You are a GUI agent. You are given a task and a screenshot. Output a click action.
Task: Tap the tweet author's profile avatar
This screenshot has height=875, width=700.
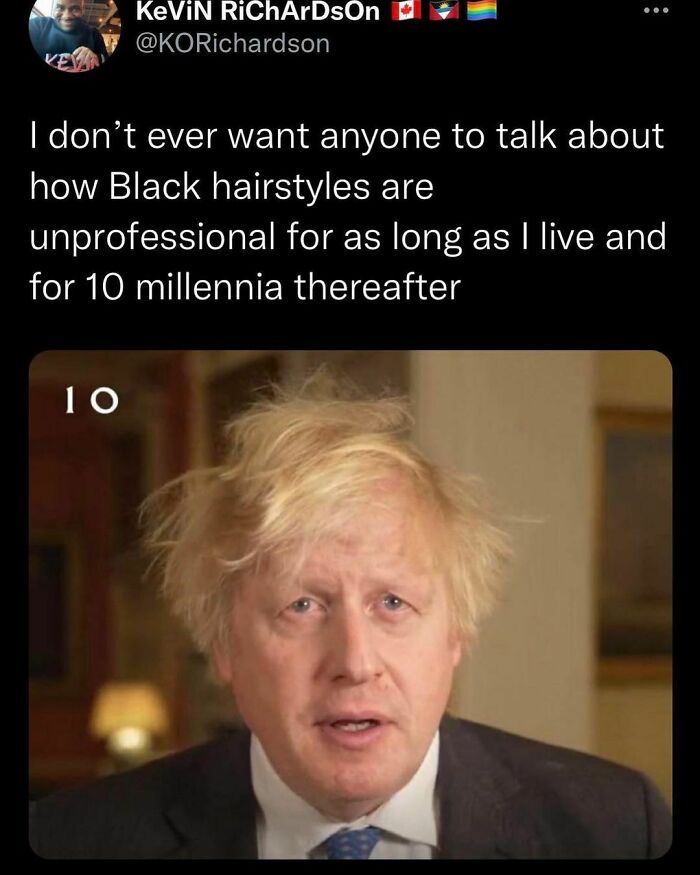tap(75, 35)
